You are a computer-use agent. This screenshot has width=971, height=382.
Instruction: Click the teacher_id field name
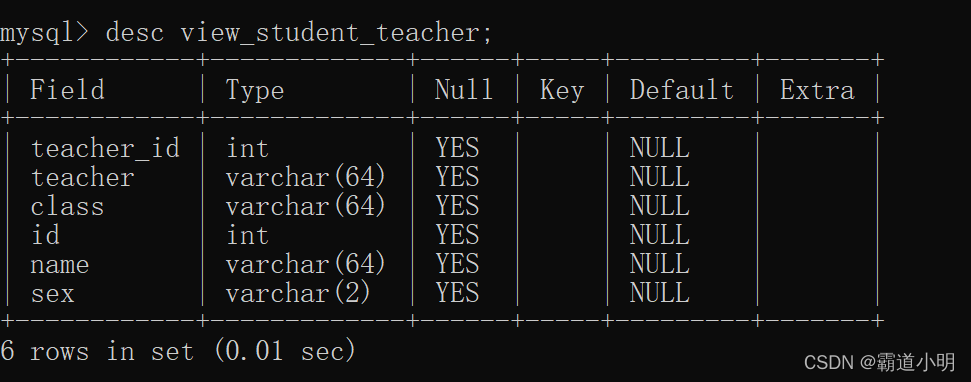(x=105, y=149)
